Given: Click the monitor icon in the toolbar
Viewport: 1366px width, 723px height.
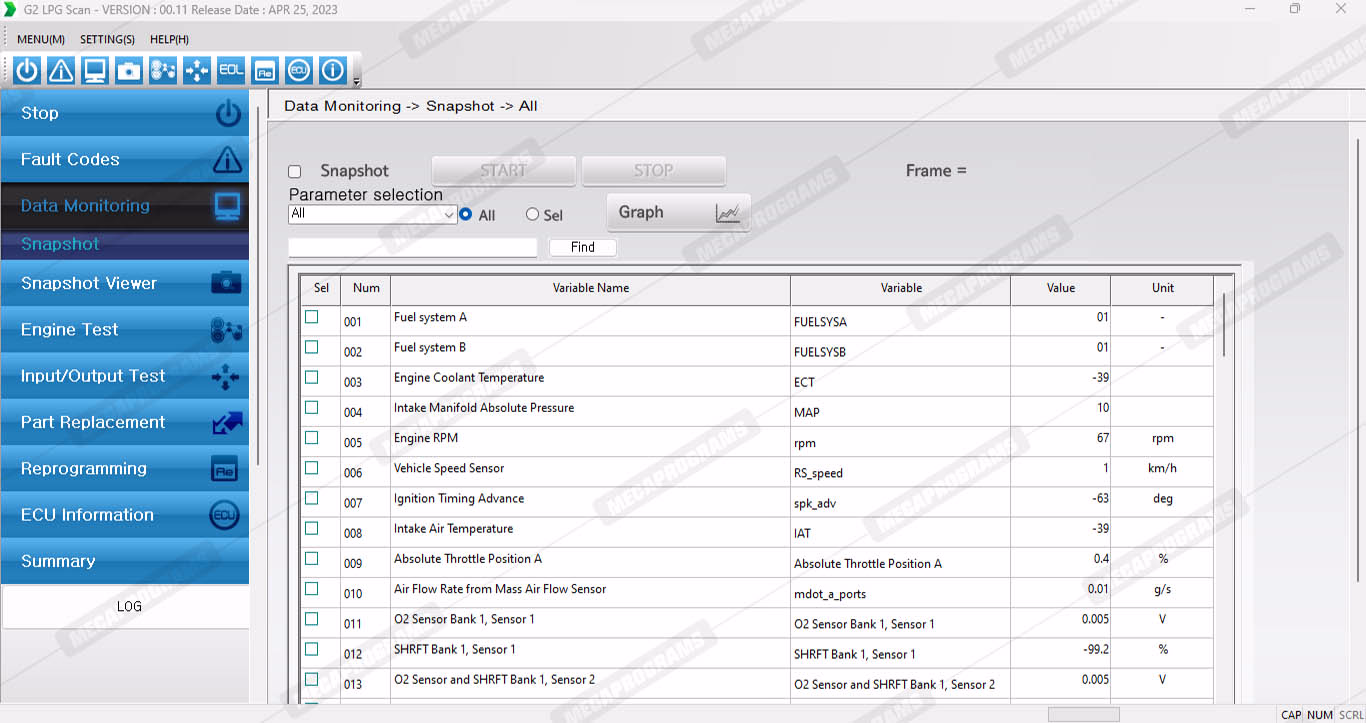Looking at the screenshot, I should (95, 70).
